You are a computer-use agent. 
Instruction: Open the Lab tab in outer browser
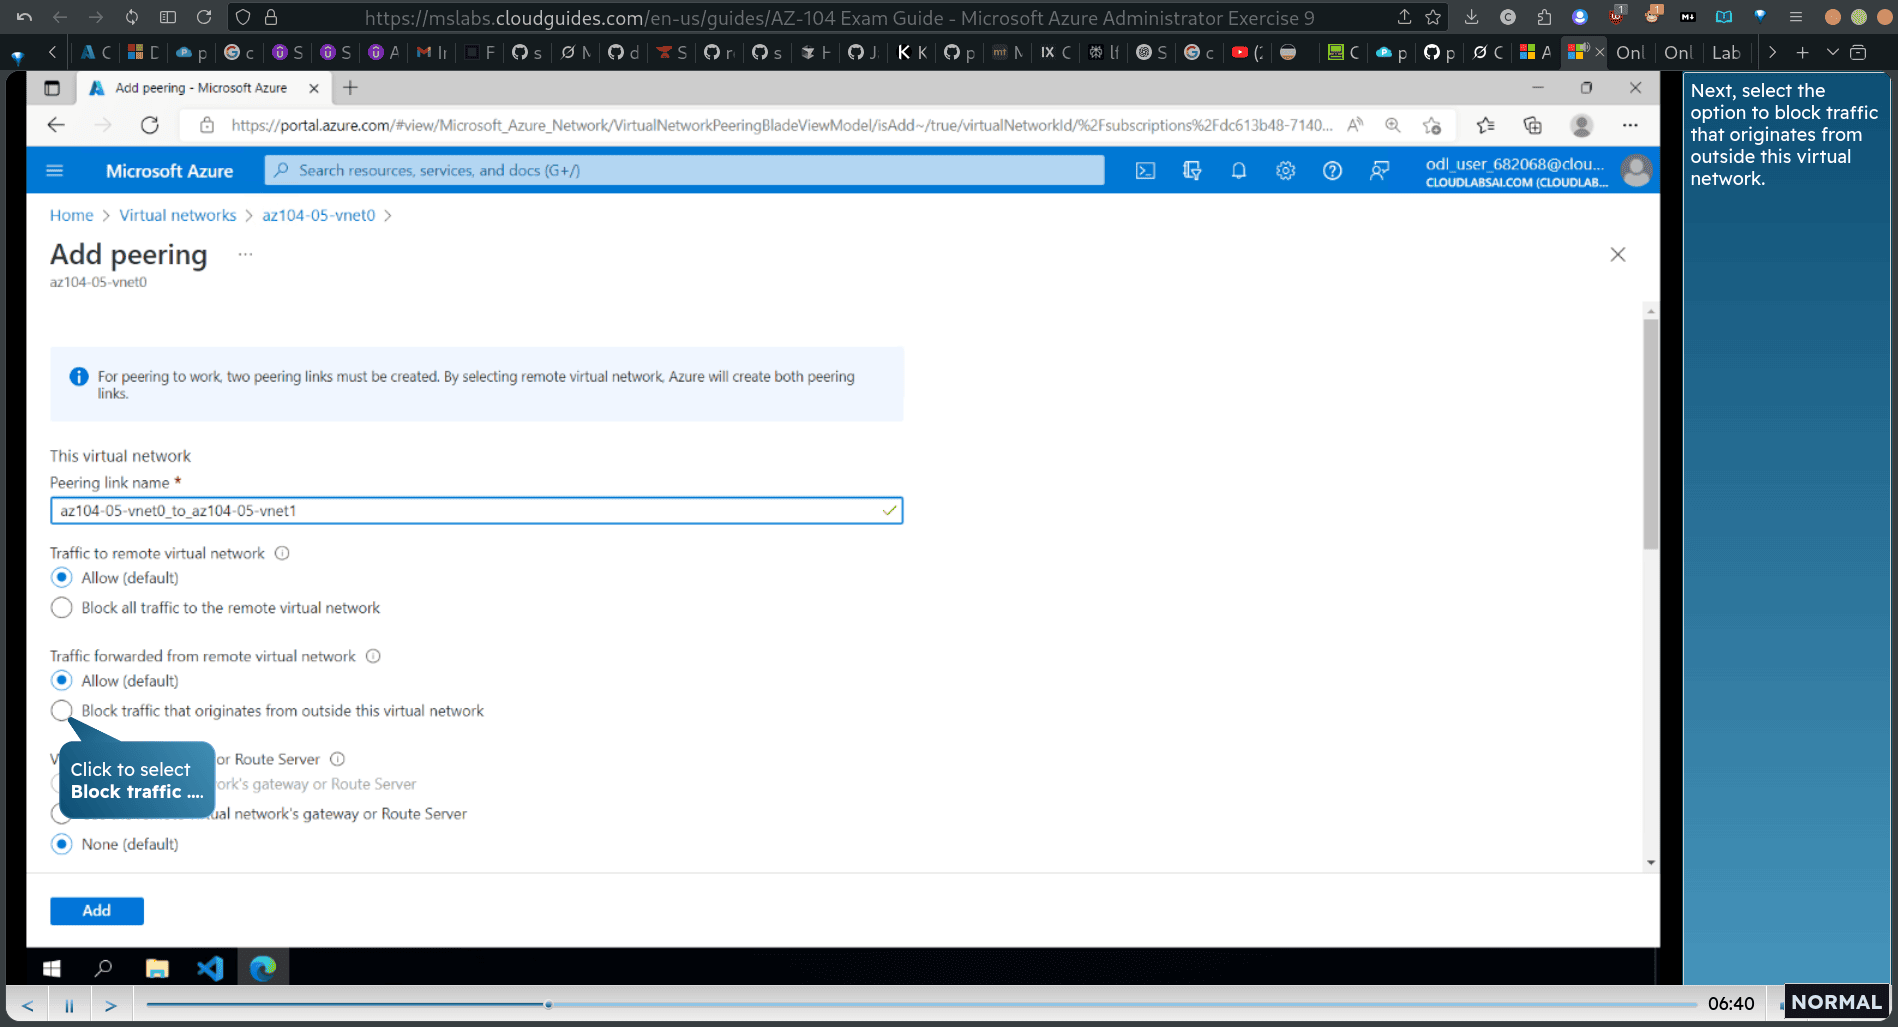(x=1726, y=53)
